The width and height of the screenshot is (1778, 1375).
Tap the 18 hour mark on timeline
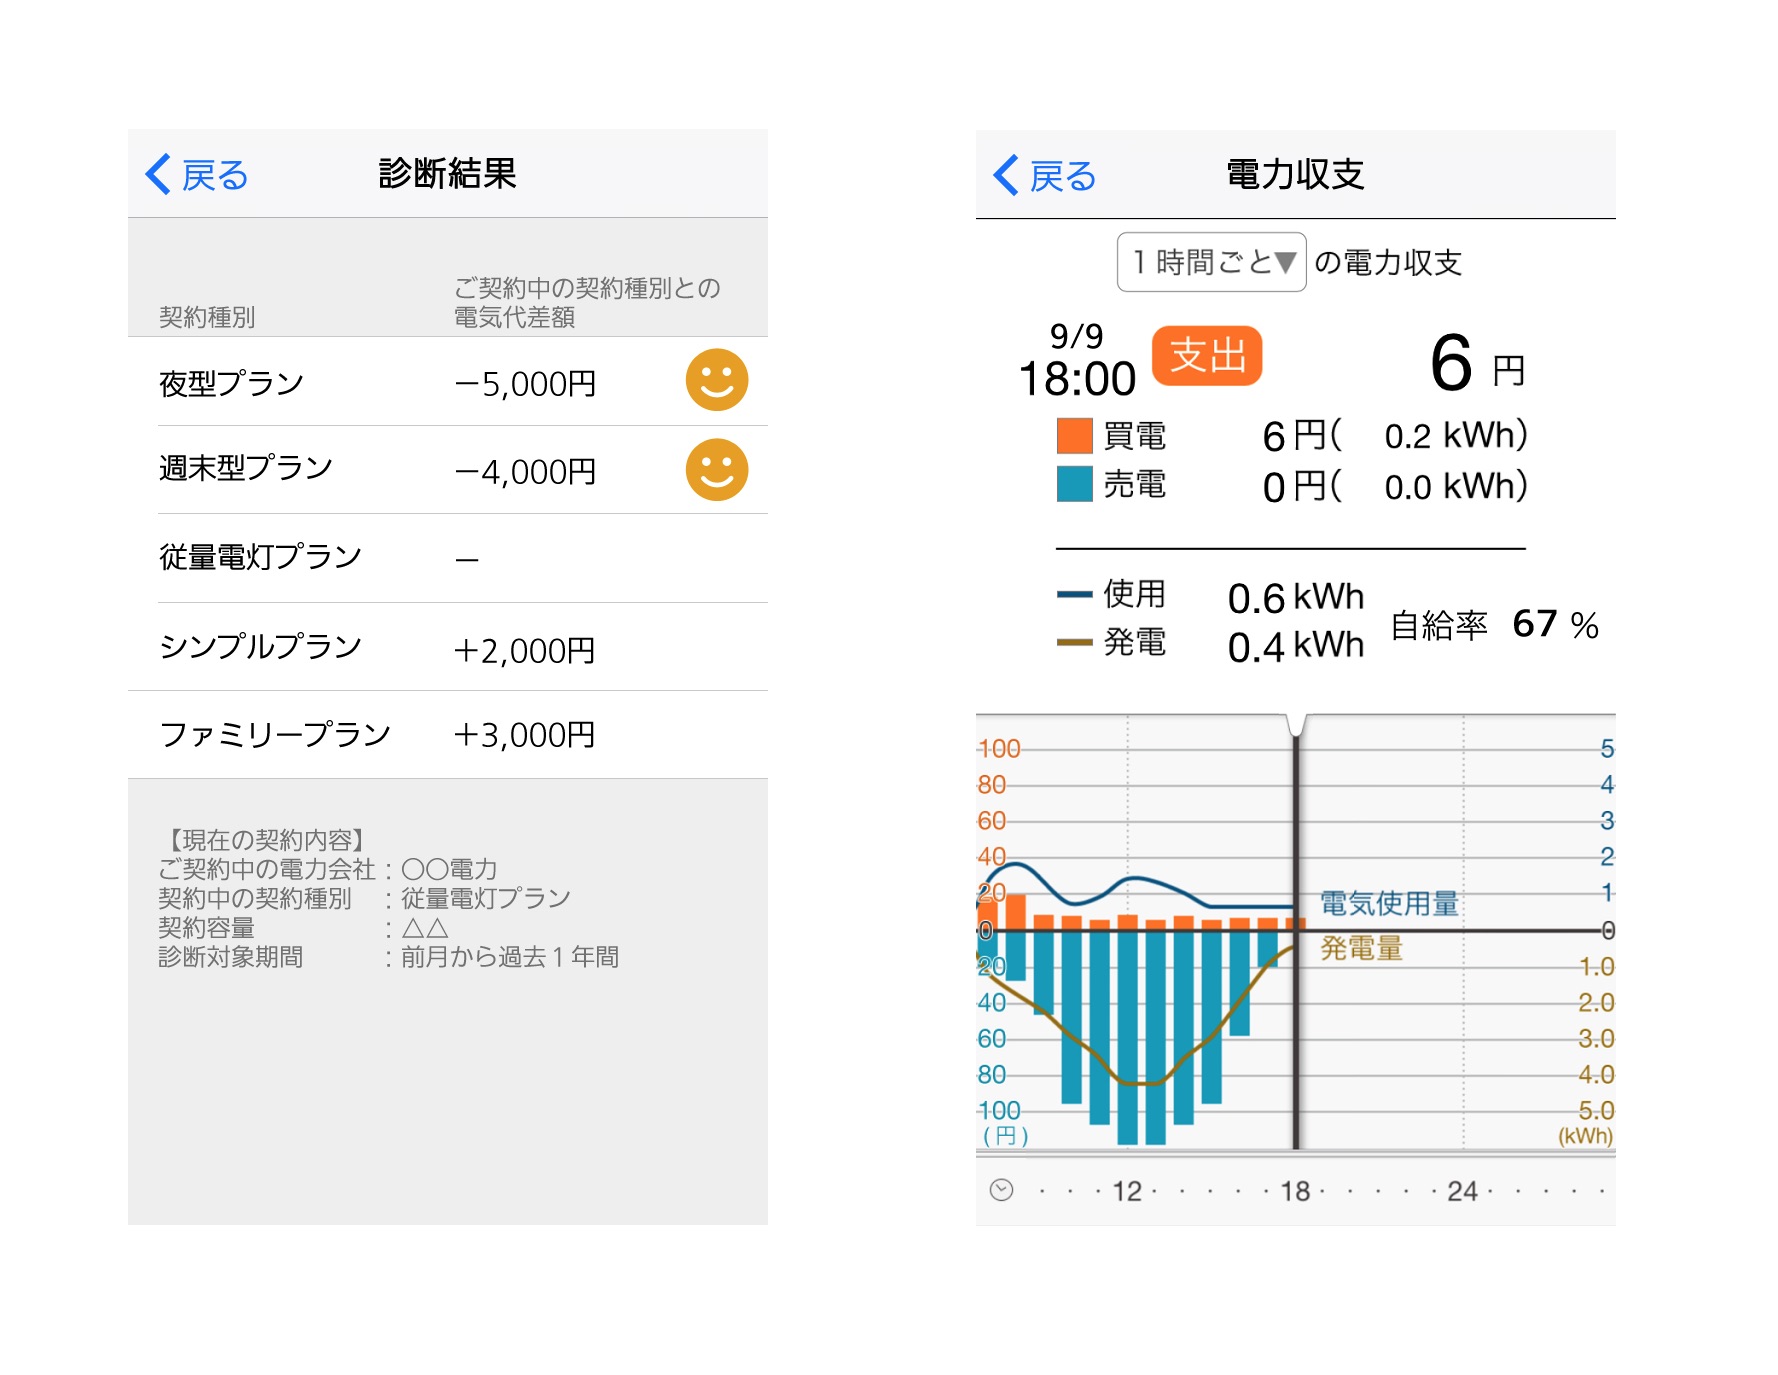point(1295,1191)
